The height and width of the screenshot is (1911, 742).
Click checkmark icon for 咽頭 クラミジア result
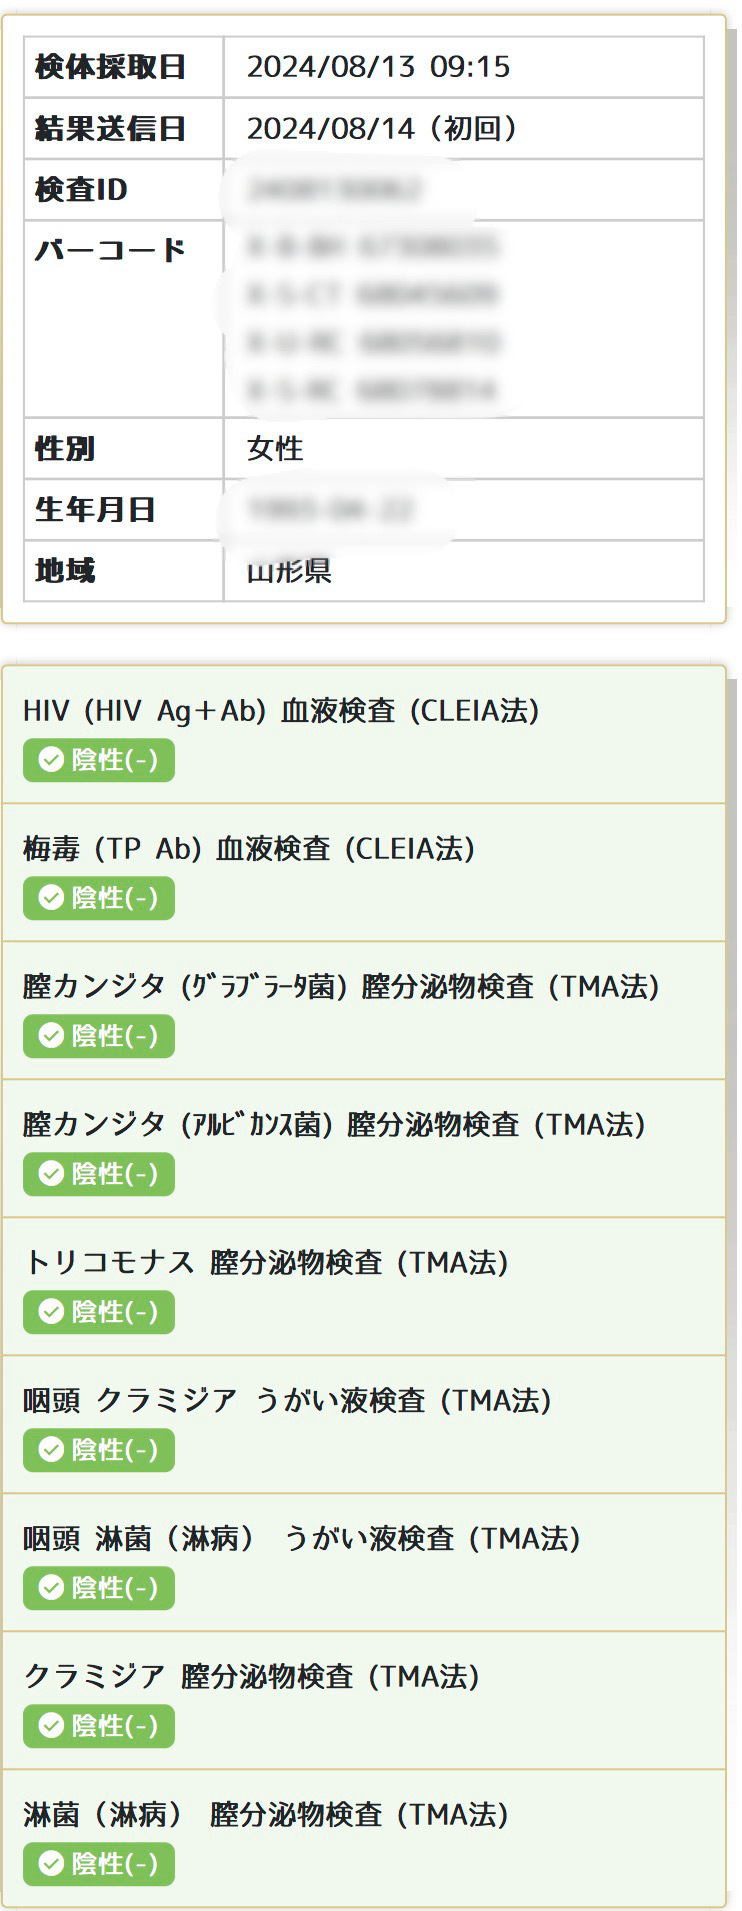click(x=51, y=1450)
